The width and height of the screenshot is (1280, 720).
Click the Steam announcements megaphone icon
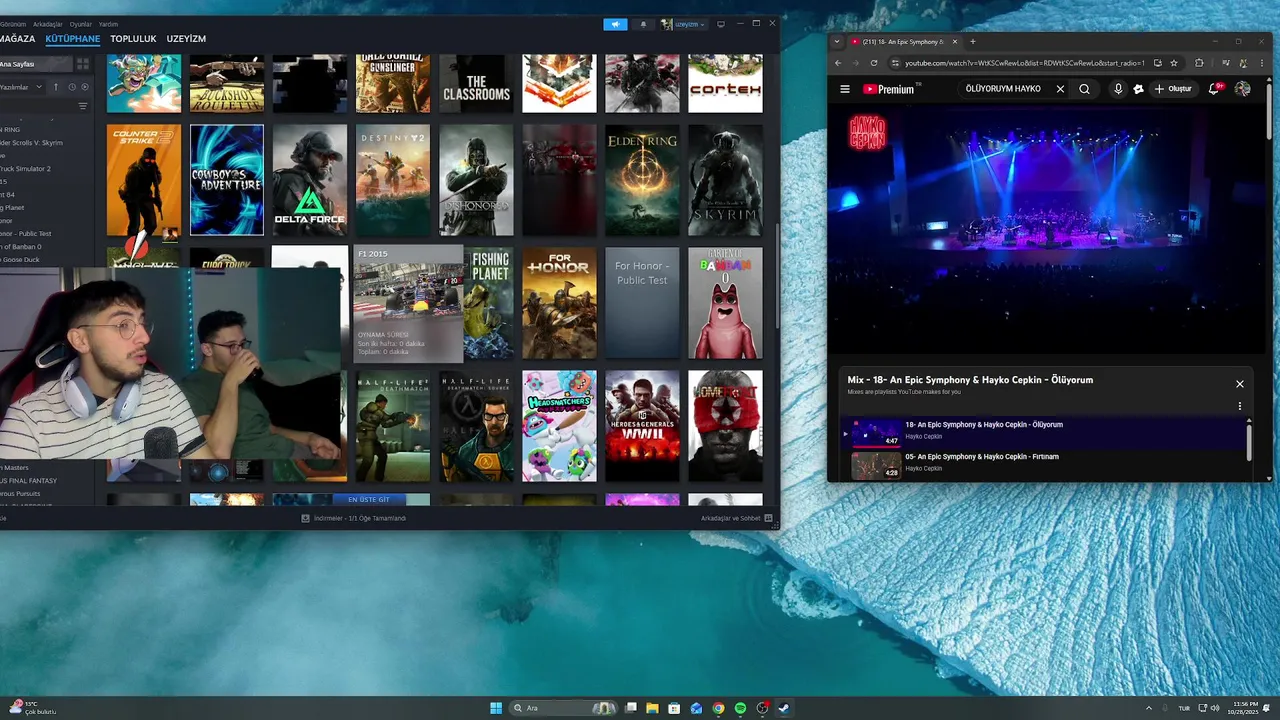point(615,24)
